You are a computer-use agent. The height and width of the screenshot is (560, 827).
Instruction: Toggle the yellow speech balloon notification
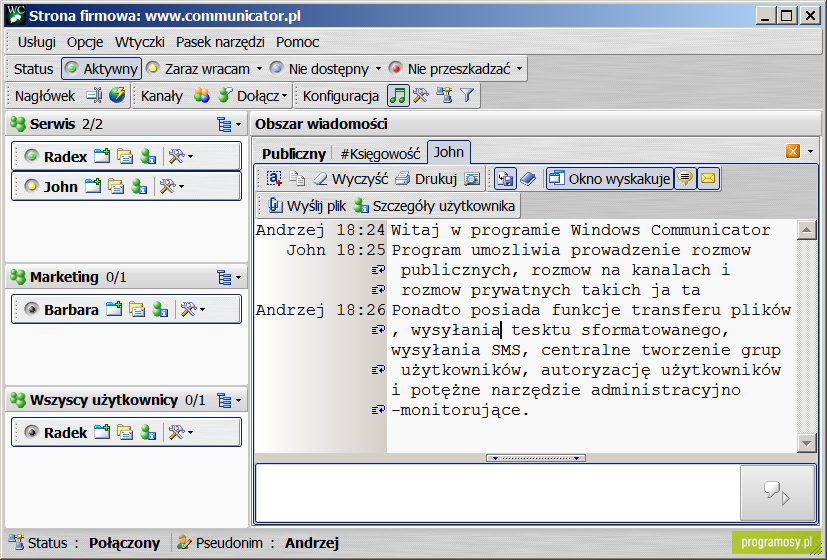click(x=685, y=179)
